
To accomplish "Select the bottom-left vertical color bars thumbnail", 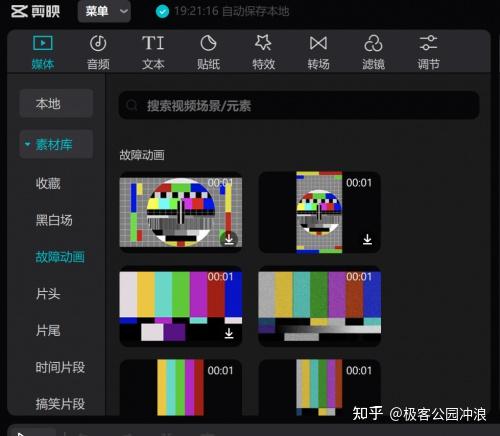I will [x=181, y=387].
